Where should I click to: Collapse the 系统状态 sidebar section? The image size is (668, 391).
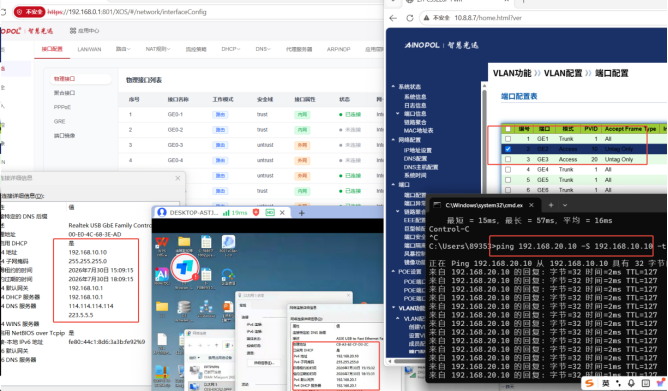[406, 87]
